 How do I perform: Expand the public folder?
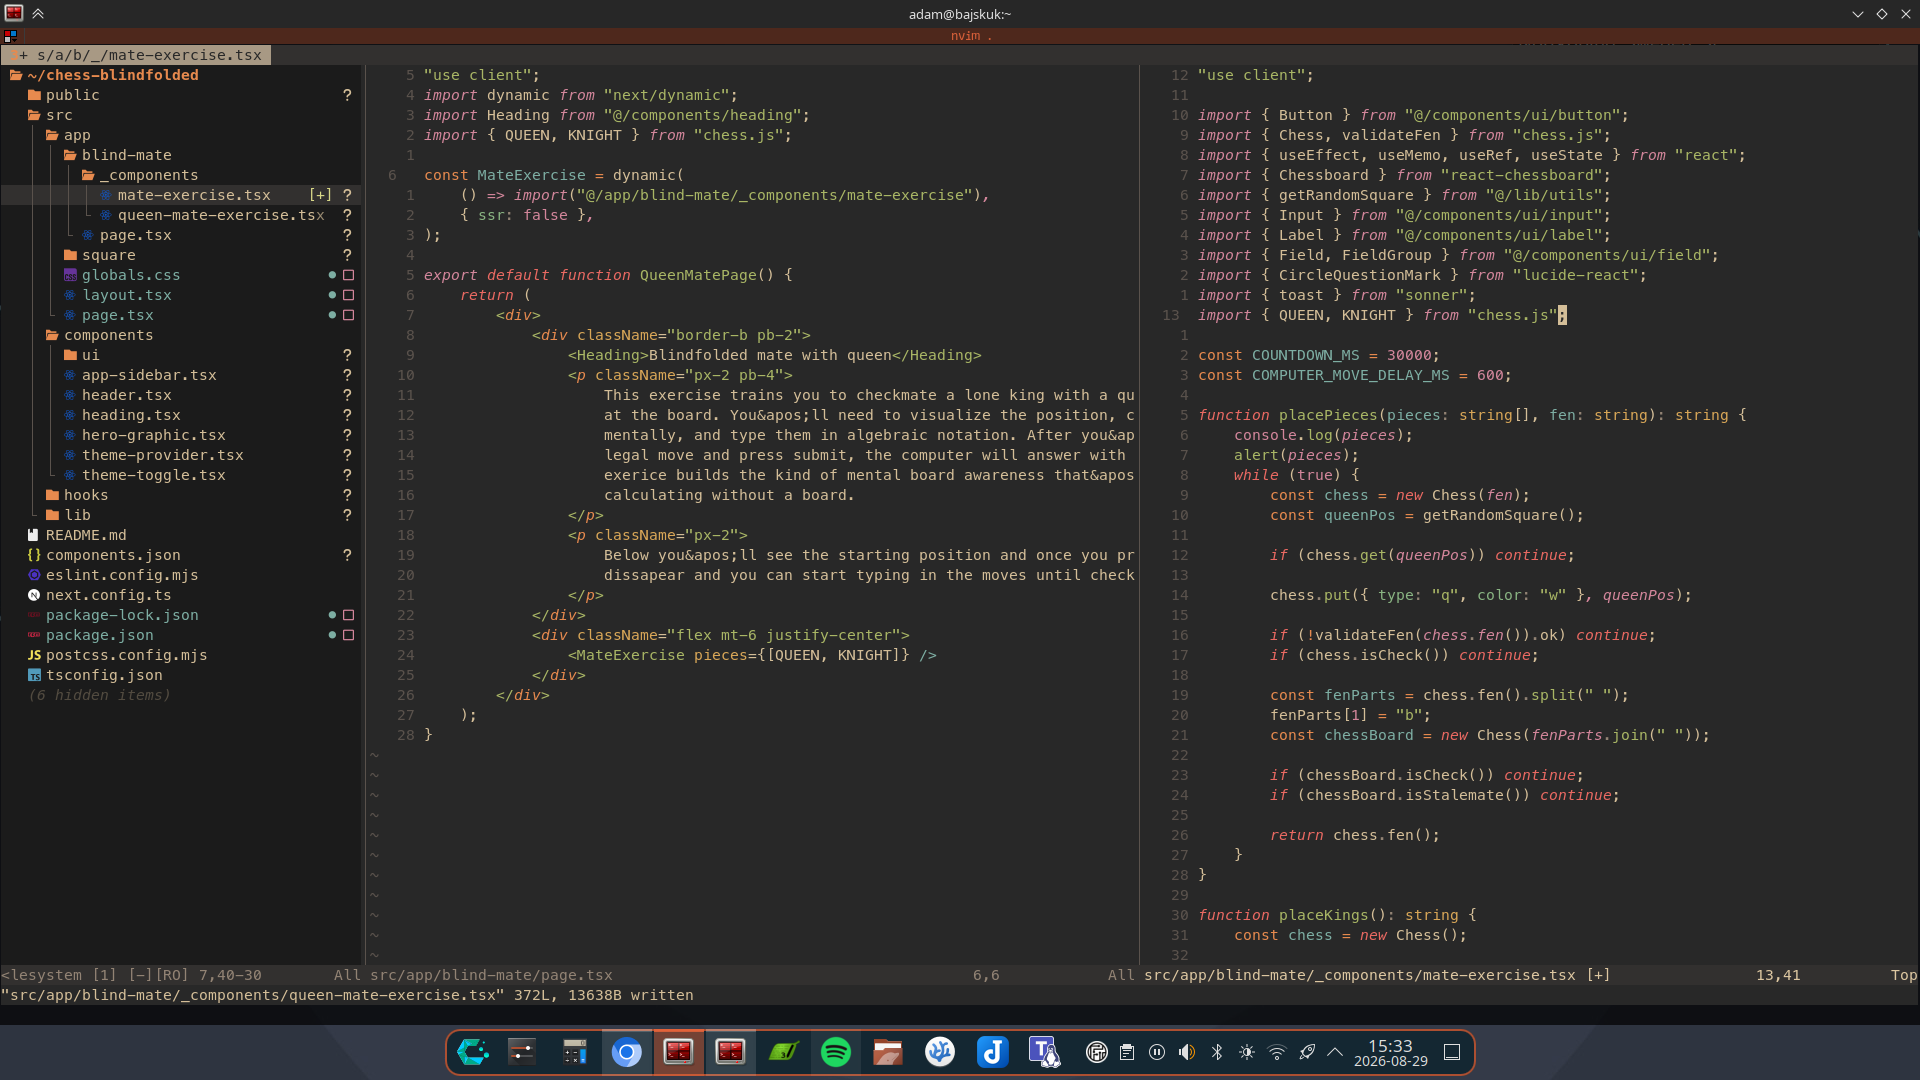tap(63, 95)
